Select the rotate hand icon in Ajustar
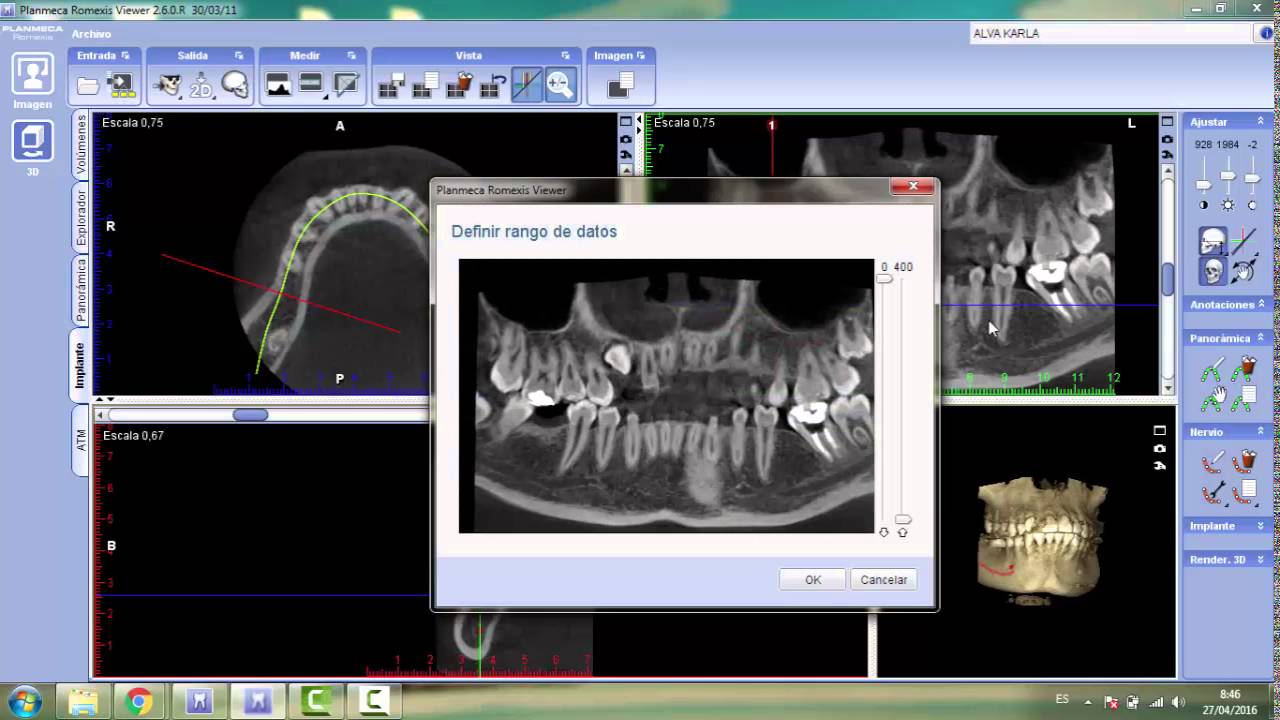 coord(1244,271)
